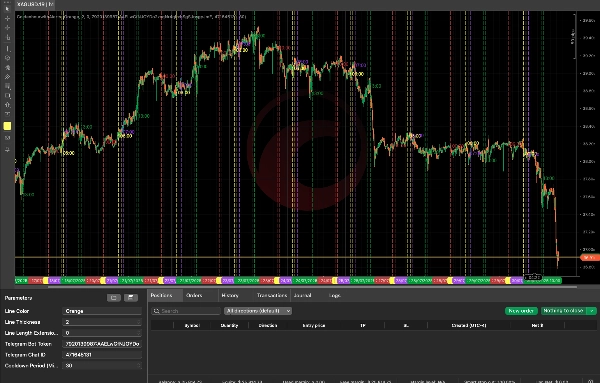Select the second crosshair tool below the first
This screenshot has width=600, height=383.
coord(7,28)
